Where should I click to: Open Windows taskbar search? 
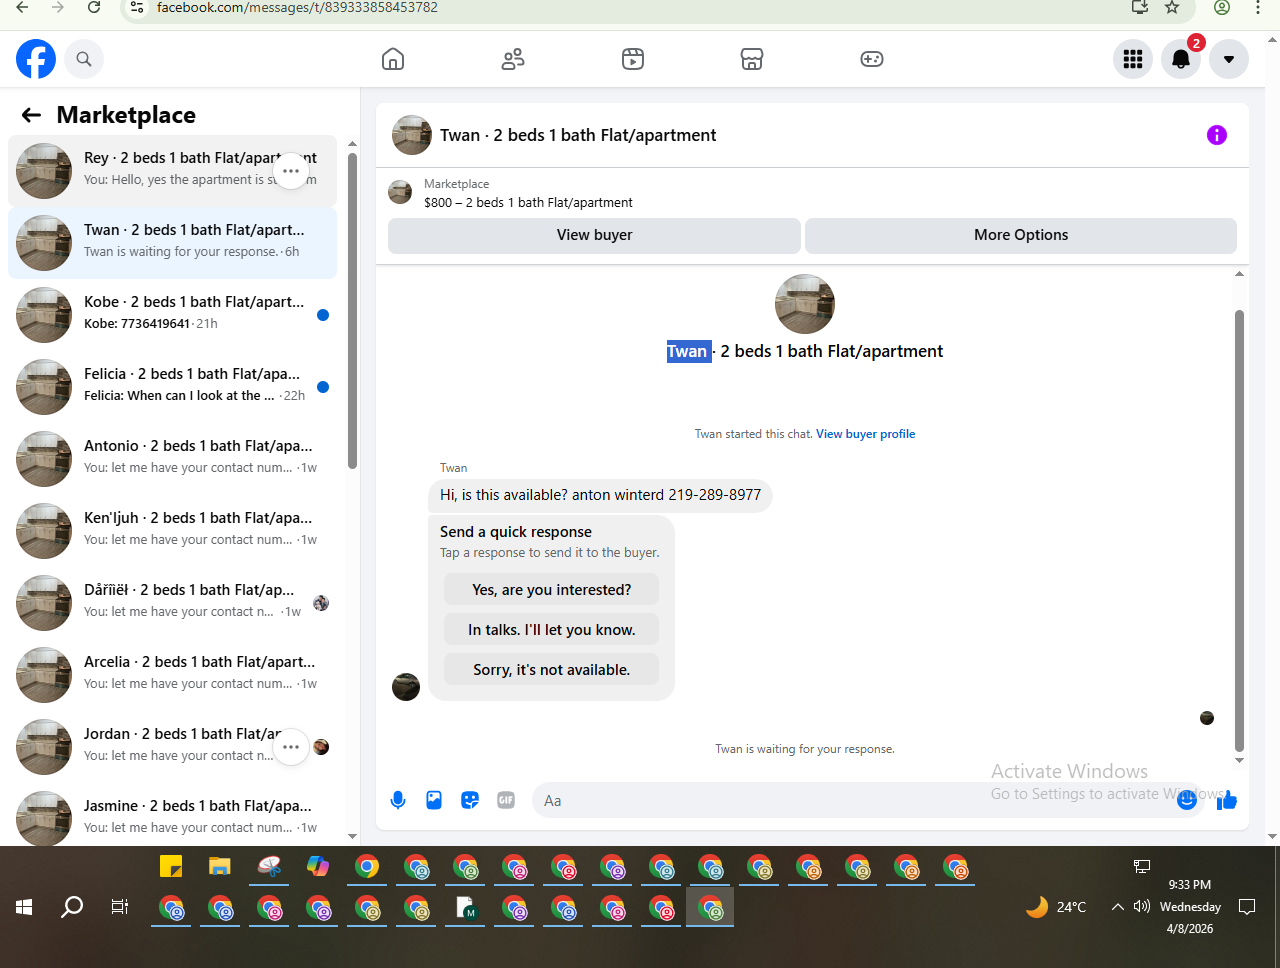pyautogui.click(x=72, y=907)
